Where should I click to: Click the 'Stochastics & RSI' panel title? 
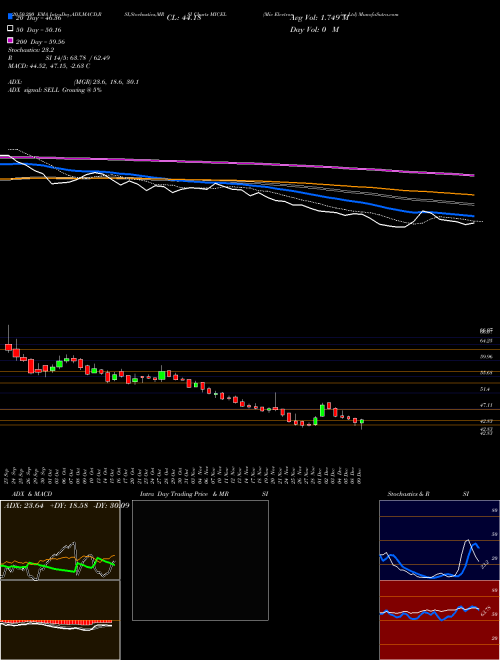pos(428,494)
